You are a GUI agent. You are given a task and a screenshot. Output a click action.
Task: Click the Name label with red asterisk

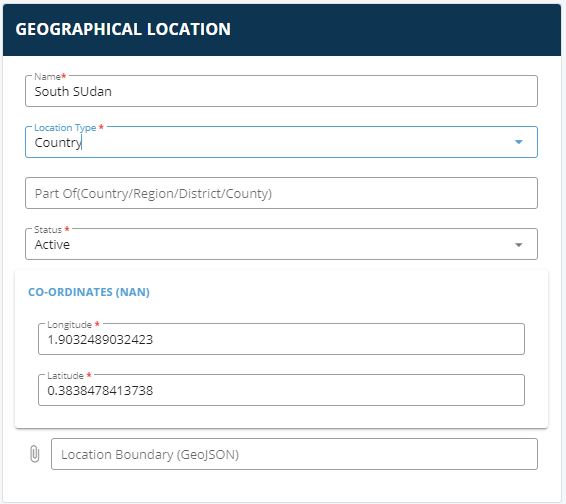coord(50,77)
